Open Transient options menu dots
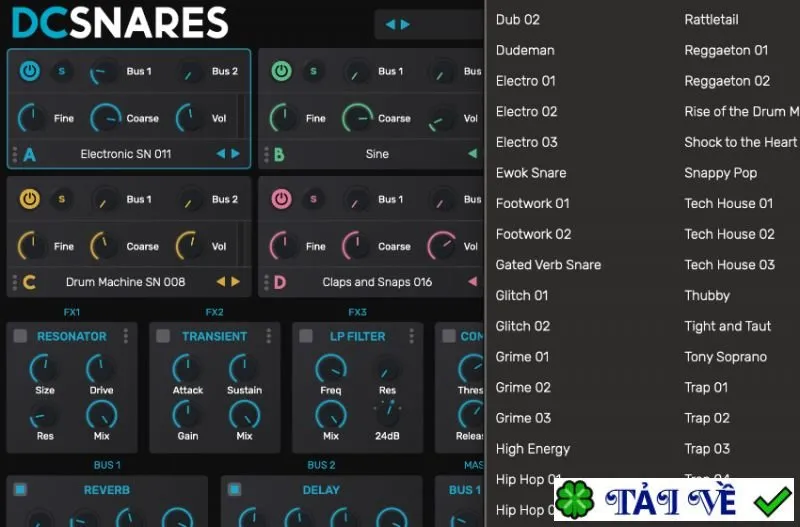This screenshot has height=527, width=800. [268, 336]
